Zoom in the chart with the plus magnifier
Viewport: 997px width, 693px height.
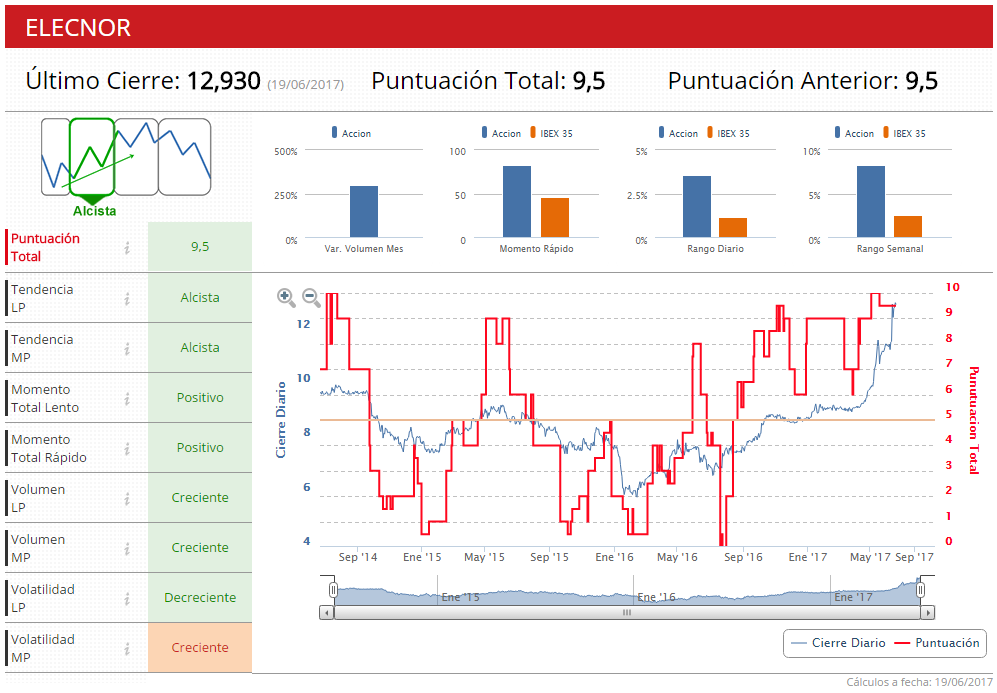click(285, 297)
